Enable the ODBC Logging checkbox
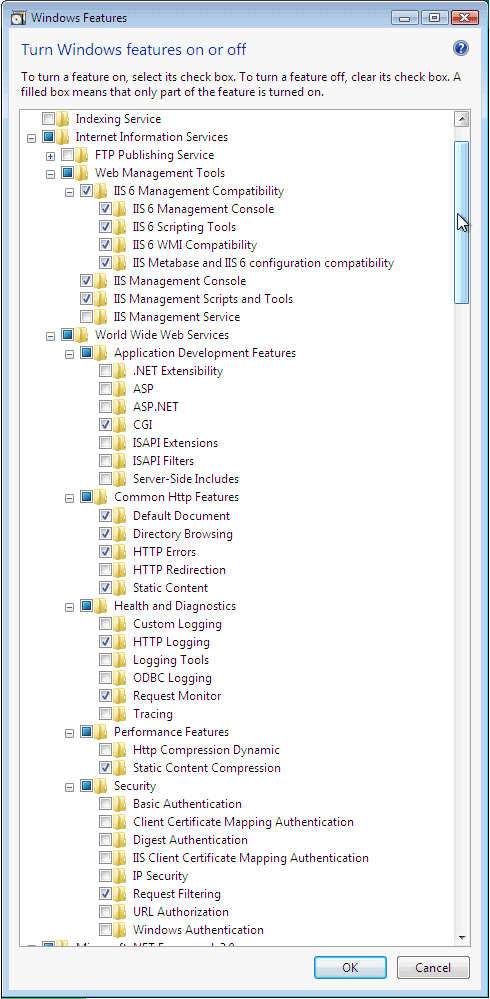This screenshot has height=999, width=490. [105, 678]
